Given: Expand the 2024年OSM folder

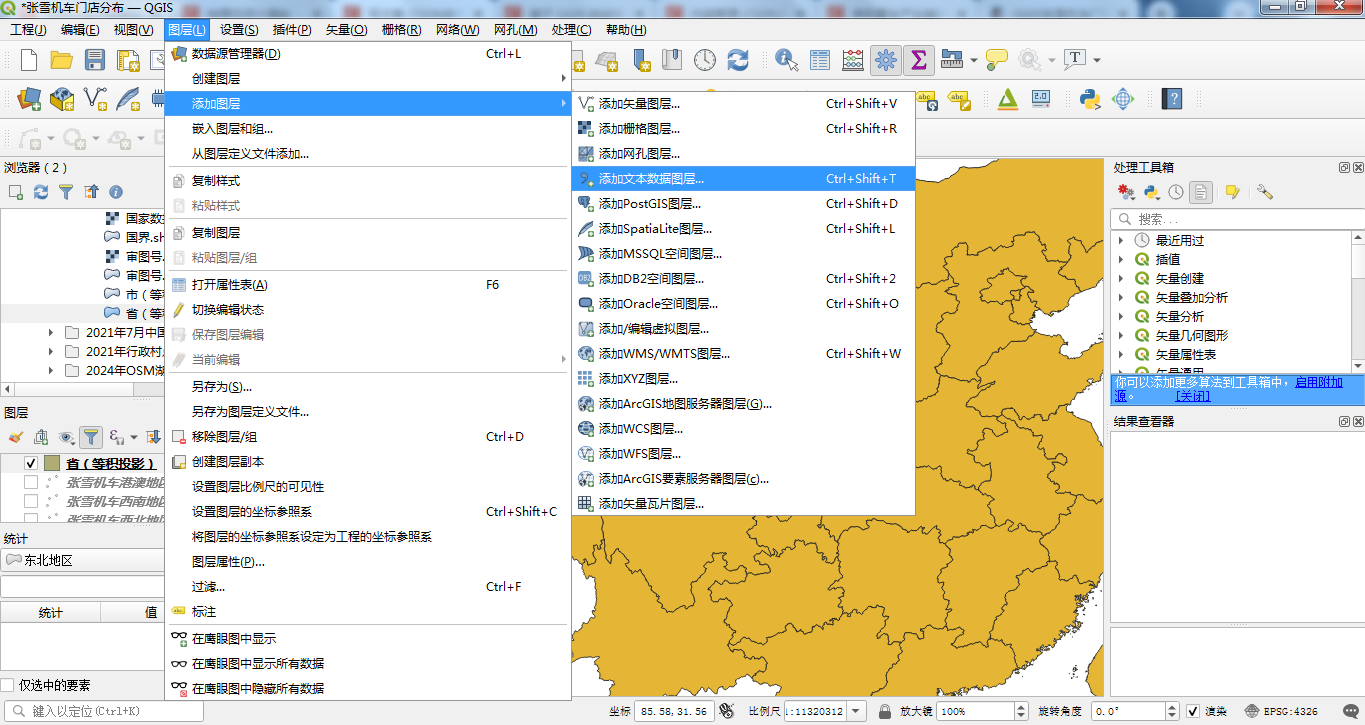Looking at the screenshot, I should pos(51,370).
